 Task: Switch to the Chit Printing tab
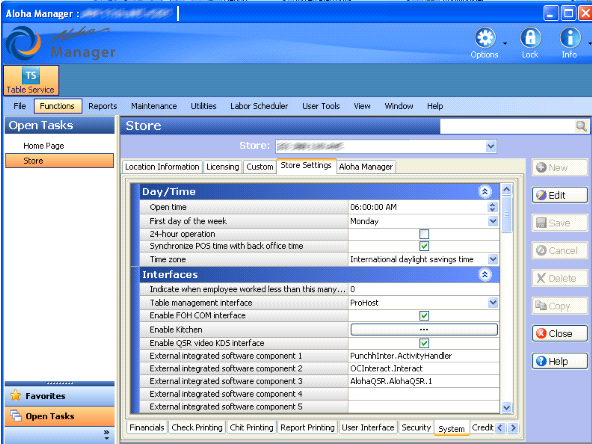pos(251,427)
